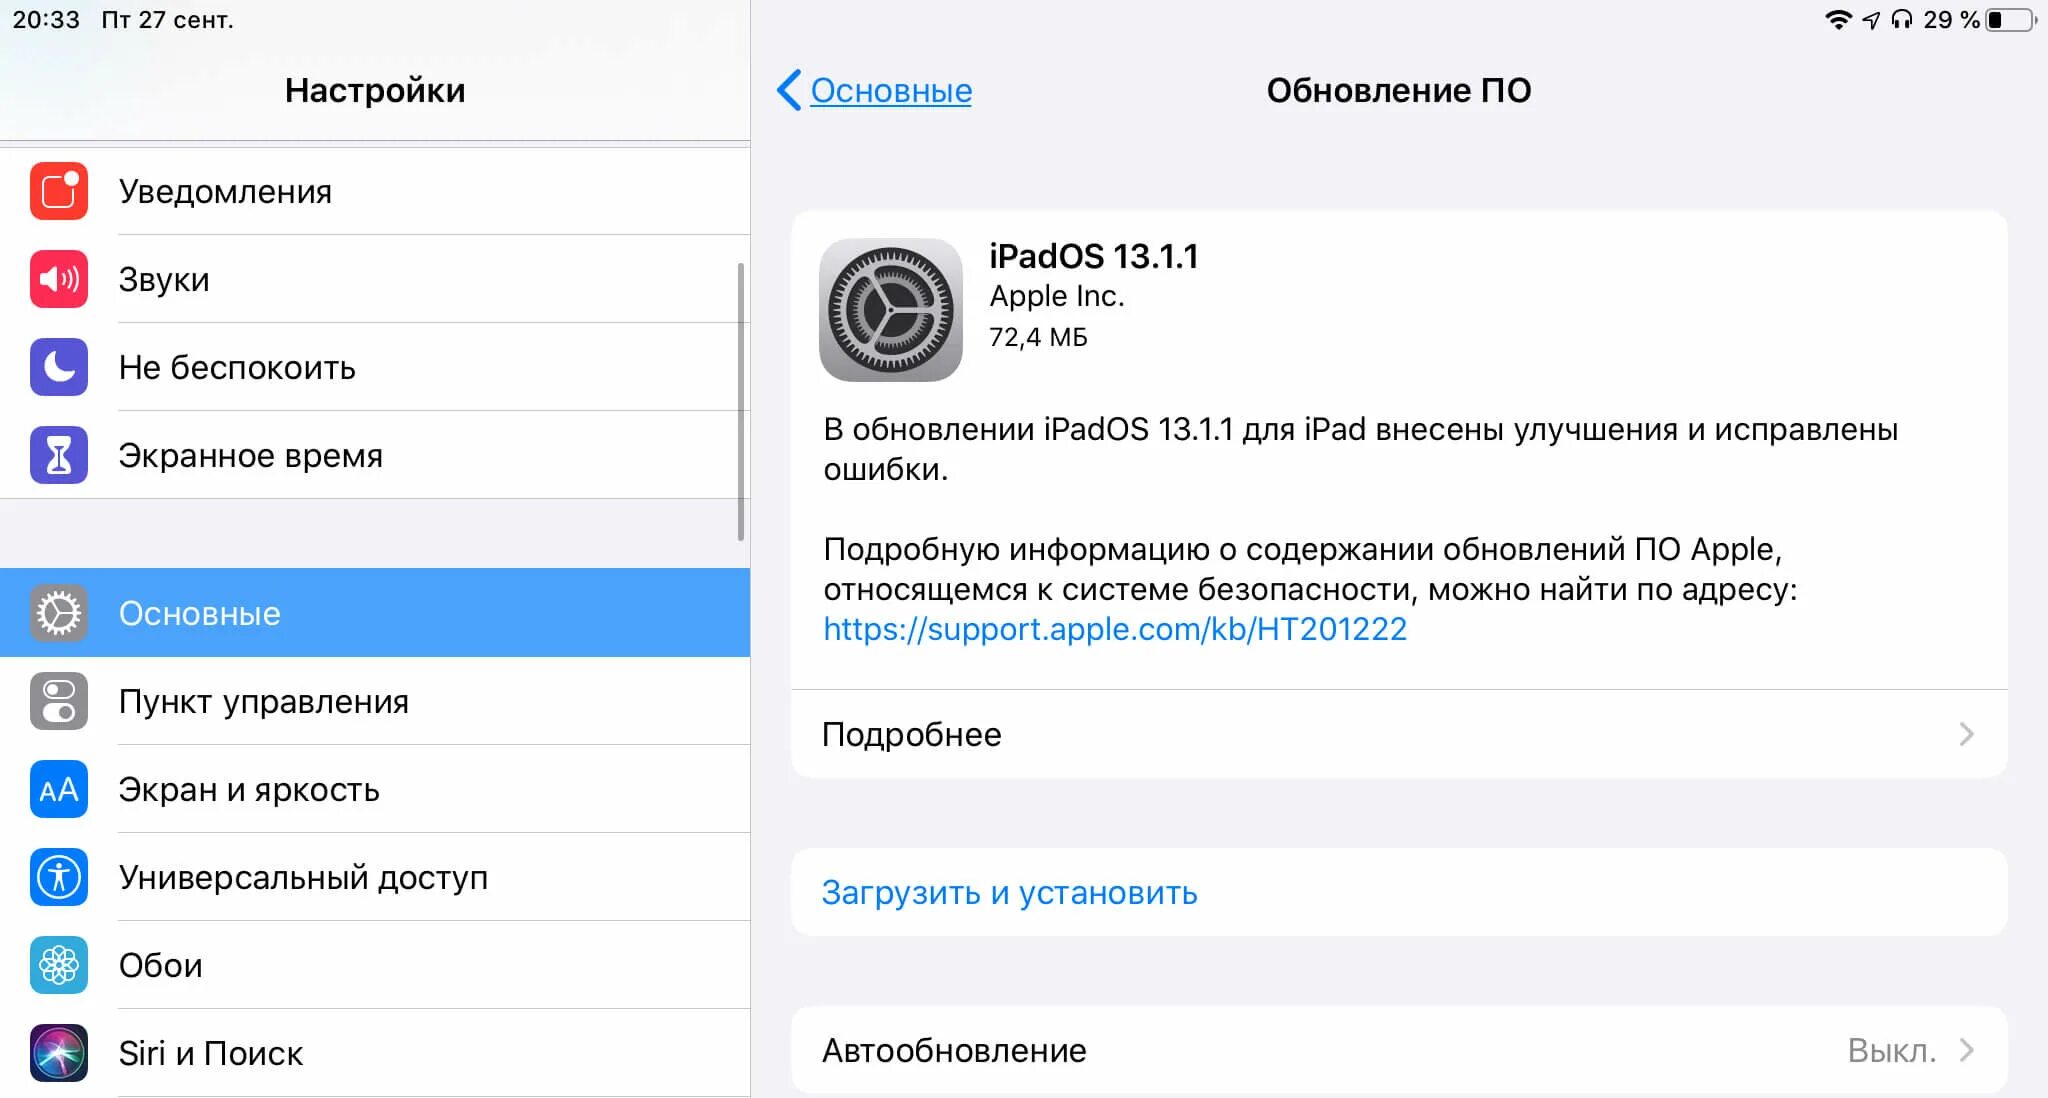Tap the iPadOS 13.1.1 gear image
Viewport: 2048px width, 1098px height.
[890, 310]
